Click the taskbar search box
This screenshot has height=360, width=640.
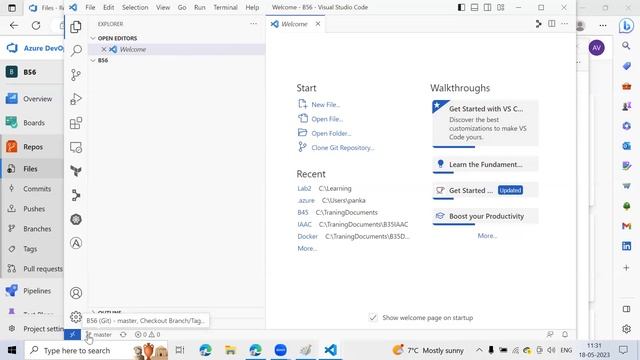(x=96, y=350)
